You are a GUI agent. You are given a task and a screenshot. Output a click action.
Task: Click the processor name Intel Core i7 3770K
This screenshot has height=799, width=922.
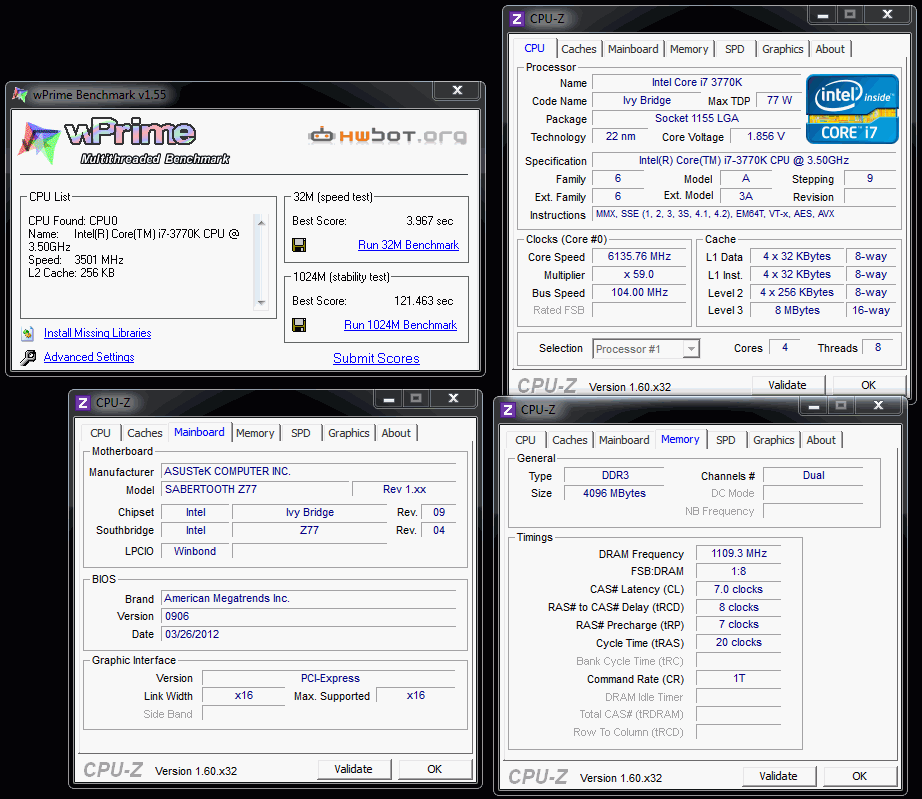tap(697, 82)
